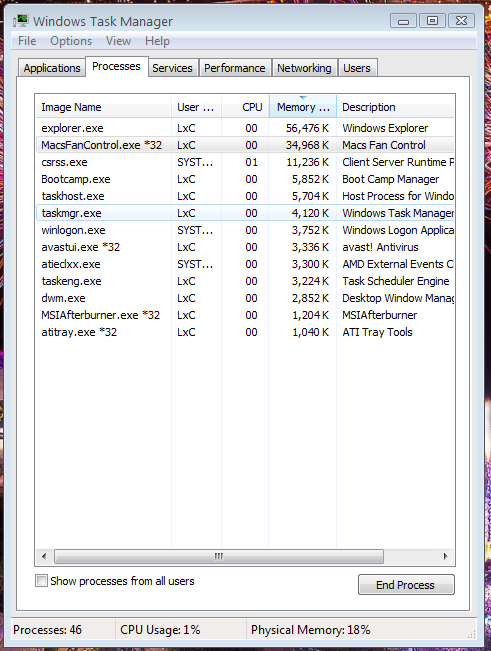This screenshot has width=491, height=651.
Task: Open the View menu
Action: pos(118,41)
